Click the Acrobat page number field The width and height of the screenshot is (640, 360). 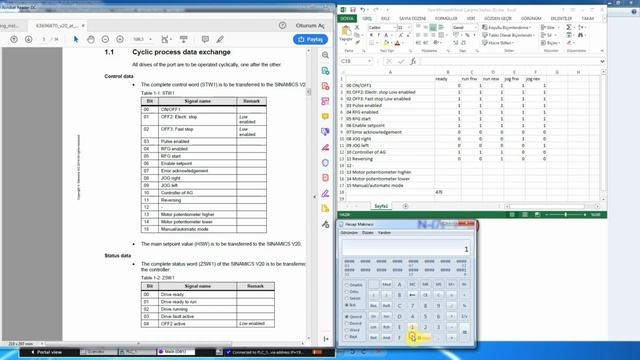[x=43, y=39]
